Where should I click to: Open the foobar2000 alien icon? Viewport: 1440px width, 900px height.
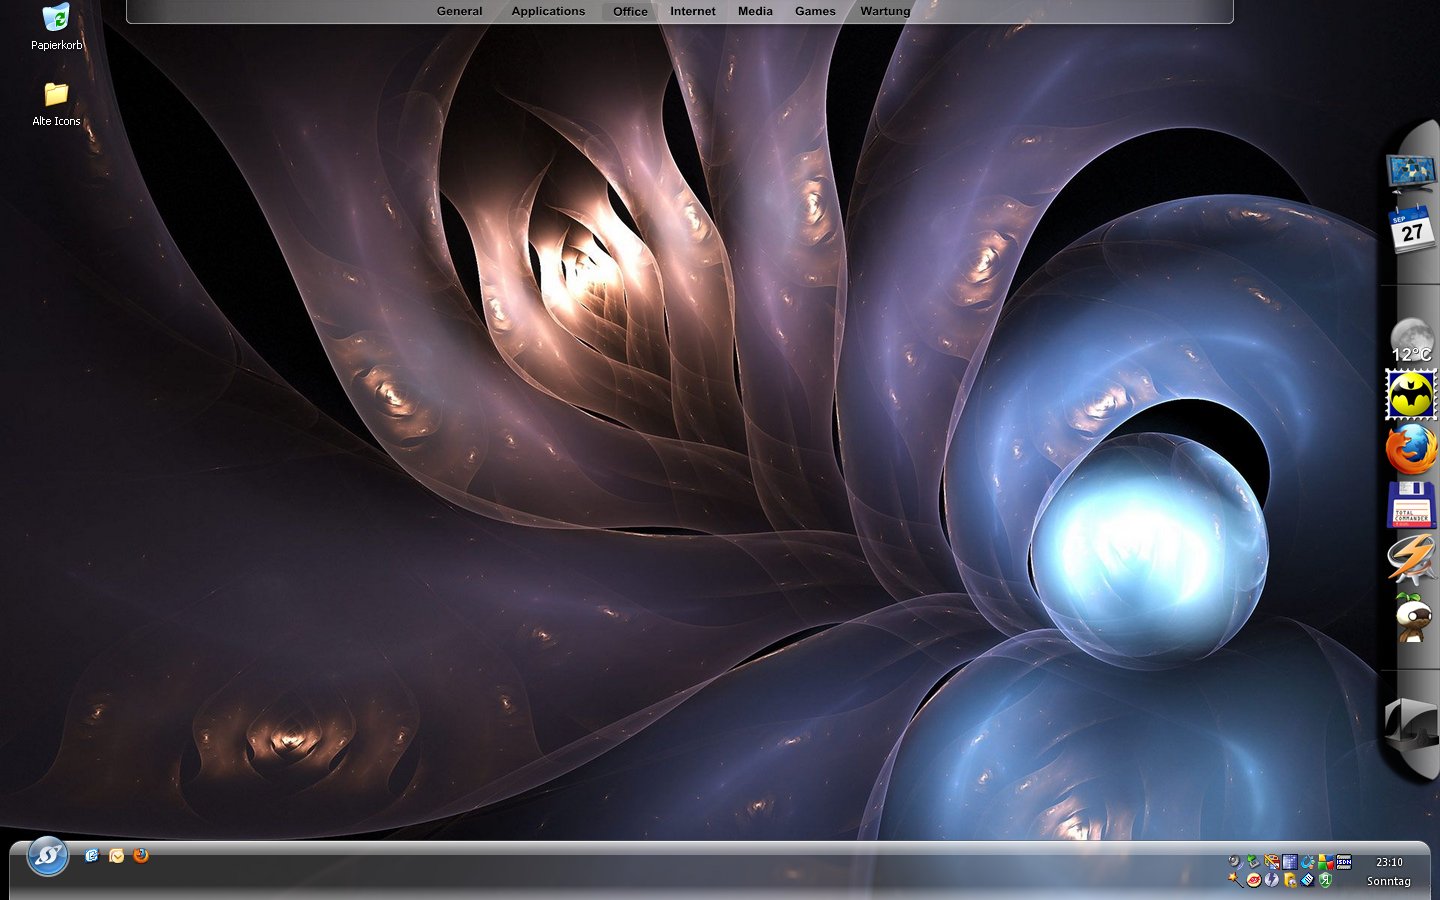tap(1412, 617)
